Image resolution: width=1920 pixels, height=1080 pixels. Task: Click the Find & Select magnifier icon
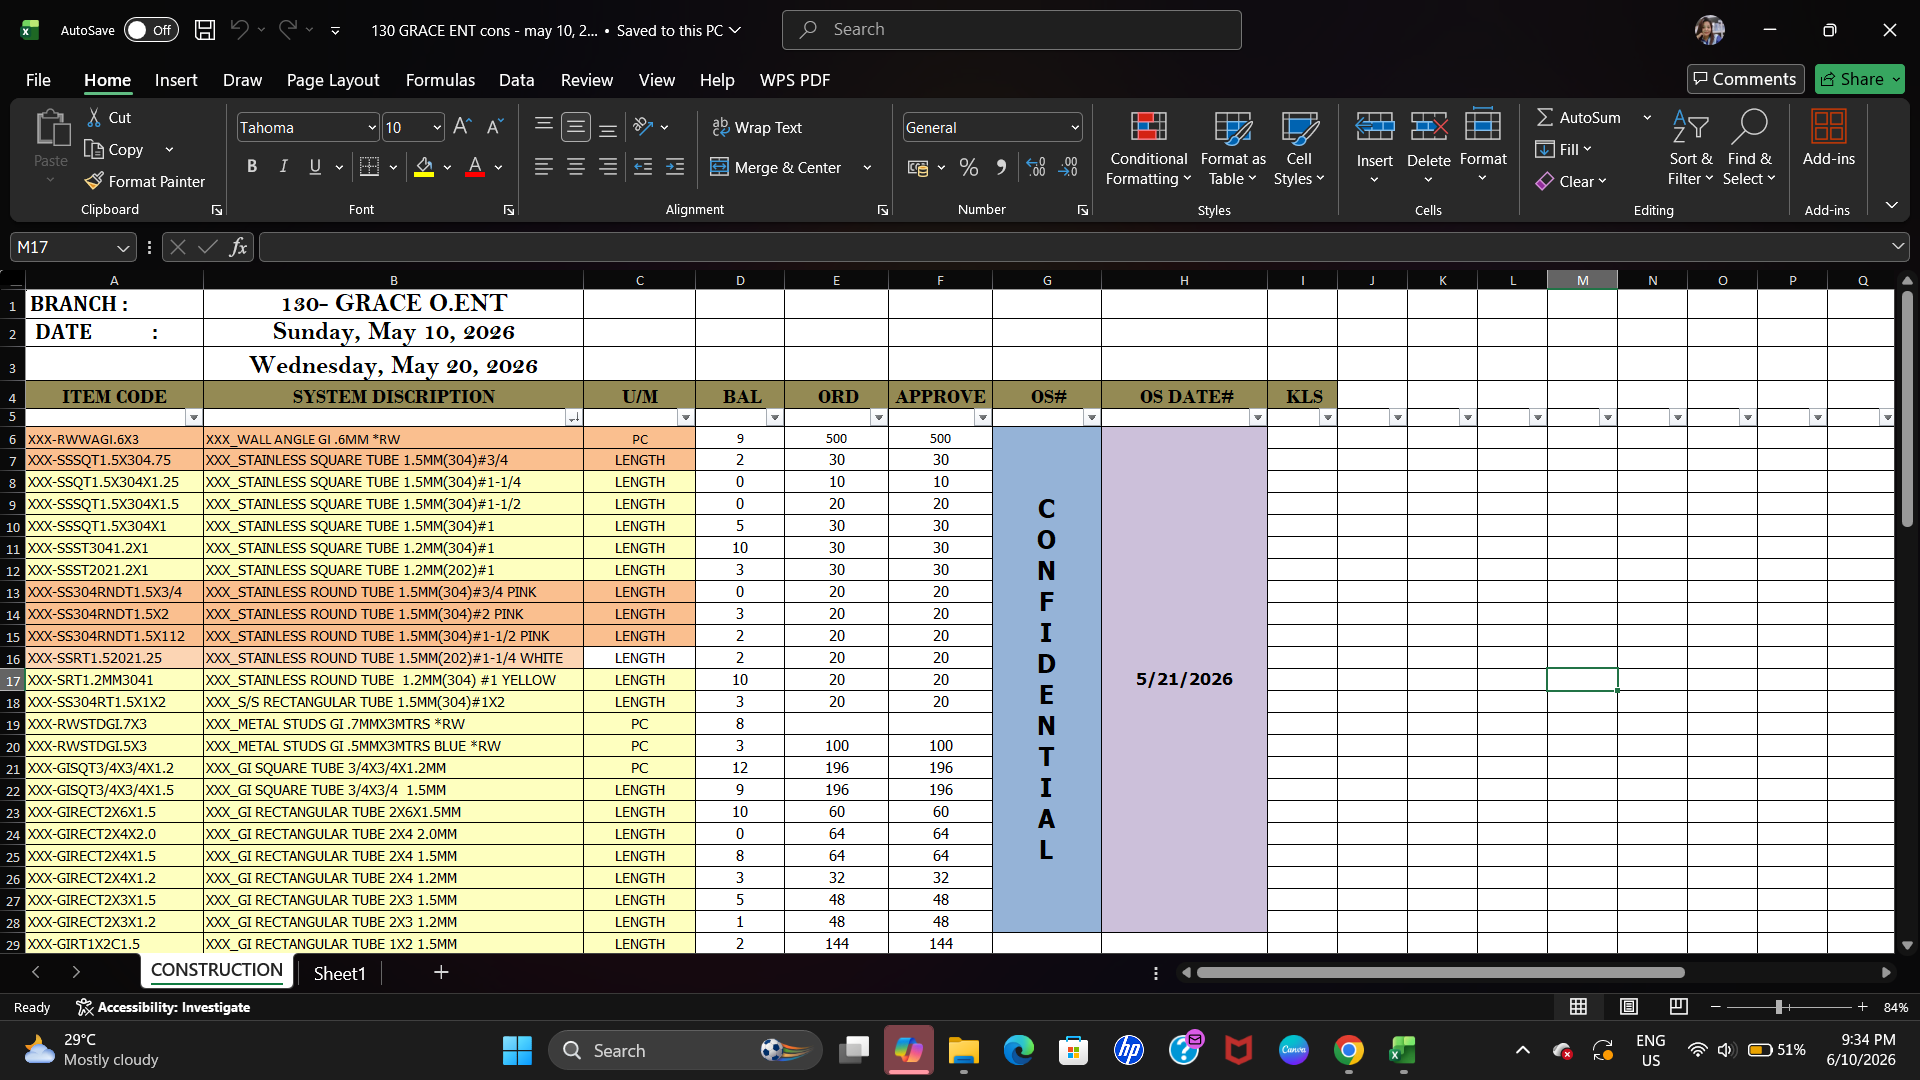pyautogui.click(x=1749, y=126)
